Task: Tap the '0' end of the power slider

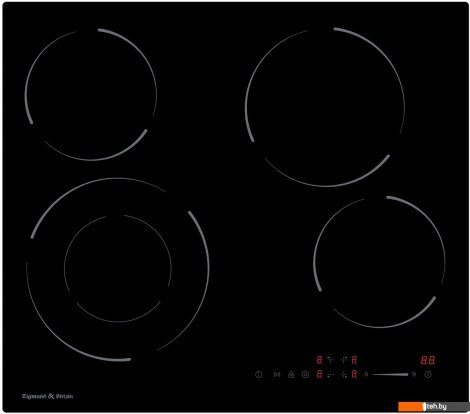Action: pyautogui.click(x=366, y=374)
